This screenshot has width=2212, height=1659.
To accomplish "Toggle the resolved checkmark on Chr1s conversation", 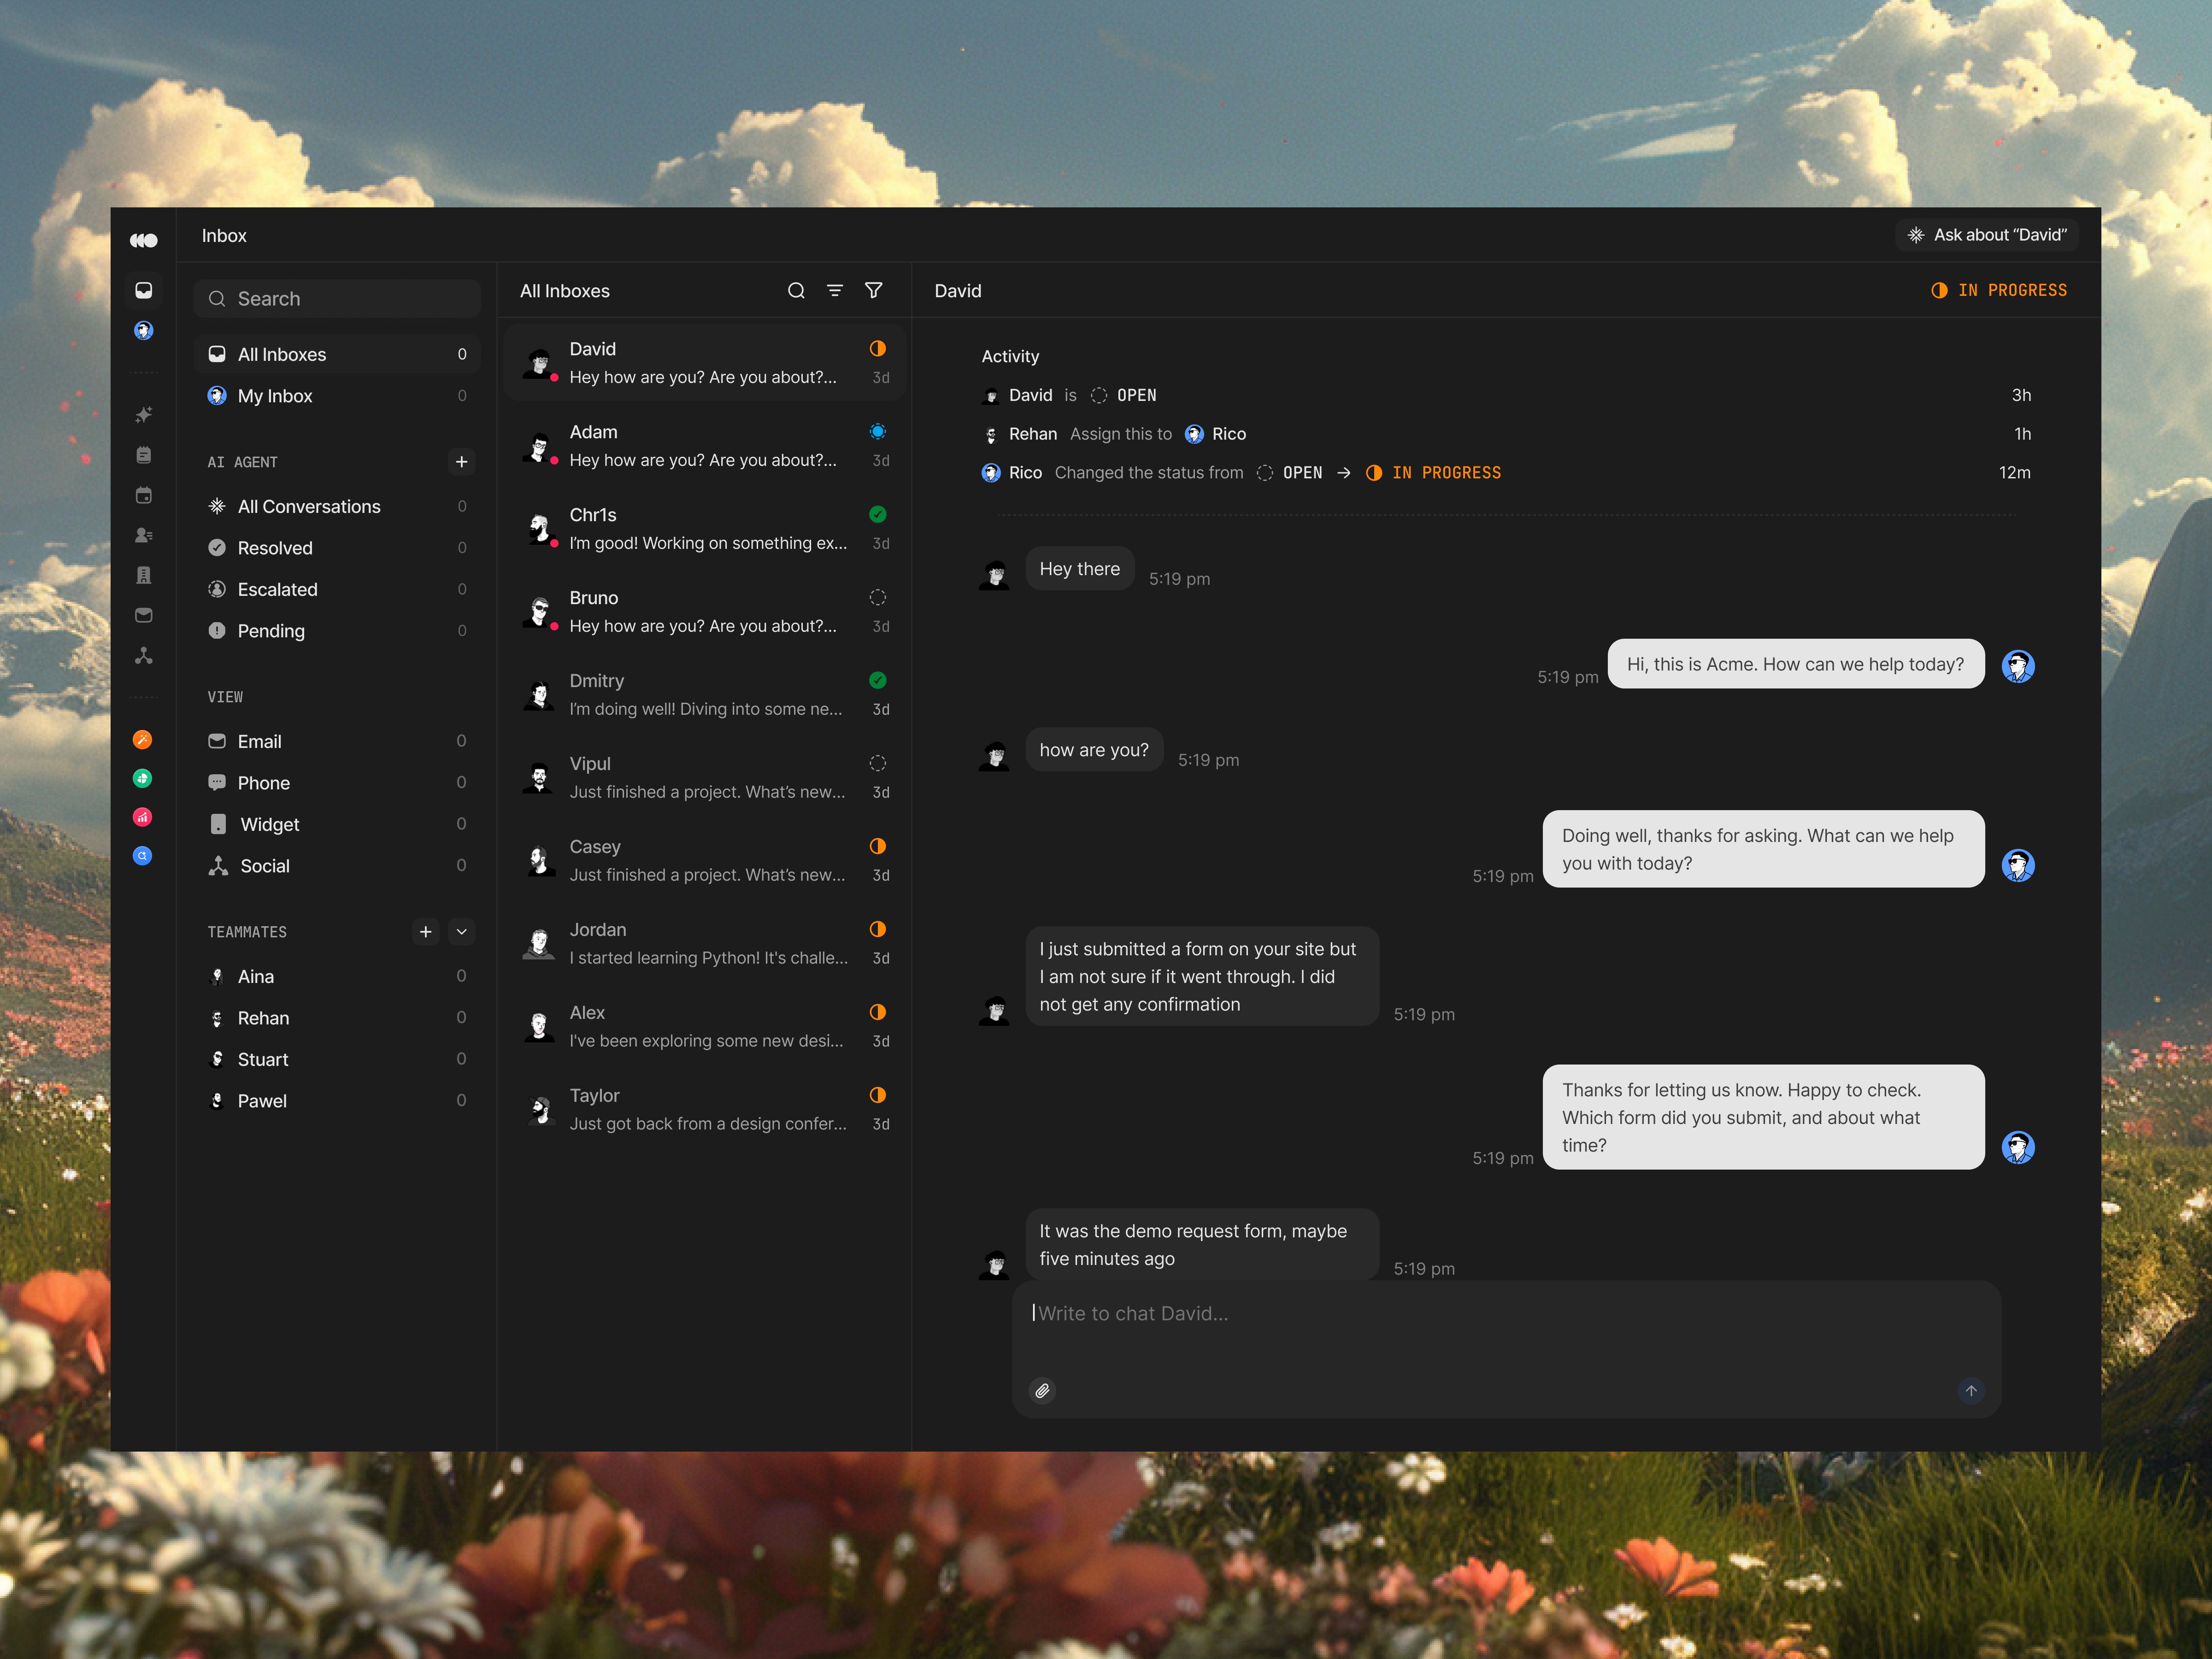I will click(878, 514).
